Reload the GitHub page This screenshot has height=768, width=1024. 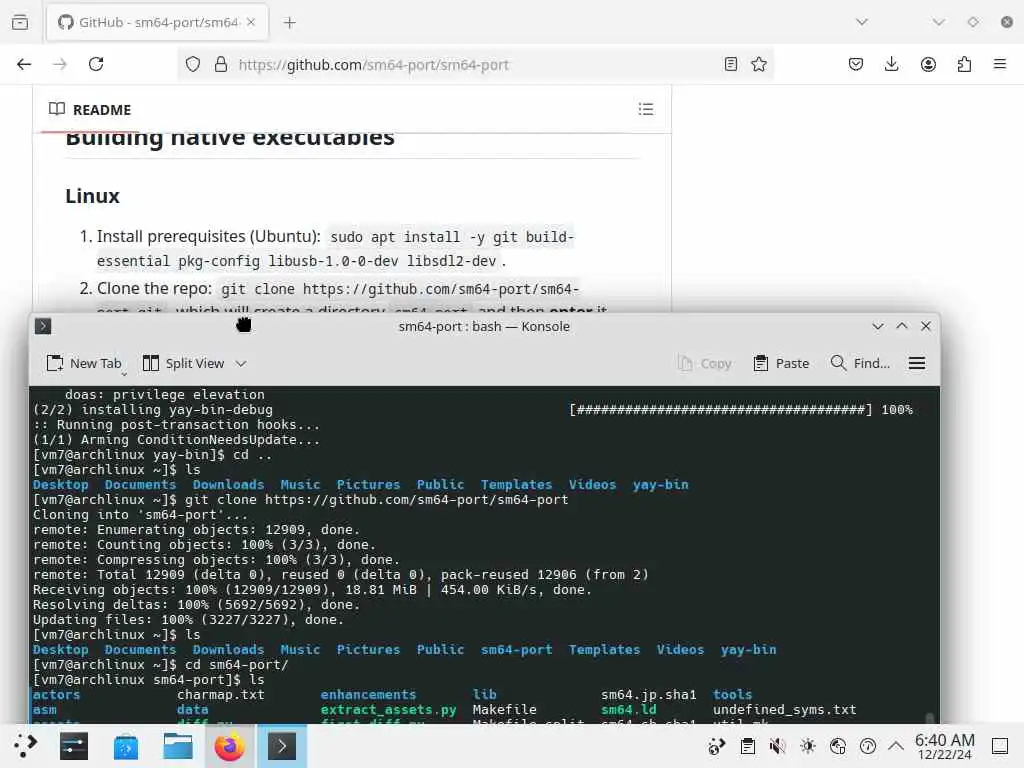coord(96,64)
